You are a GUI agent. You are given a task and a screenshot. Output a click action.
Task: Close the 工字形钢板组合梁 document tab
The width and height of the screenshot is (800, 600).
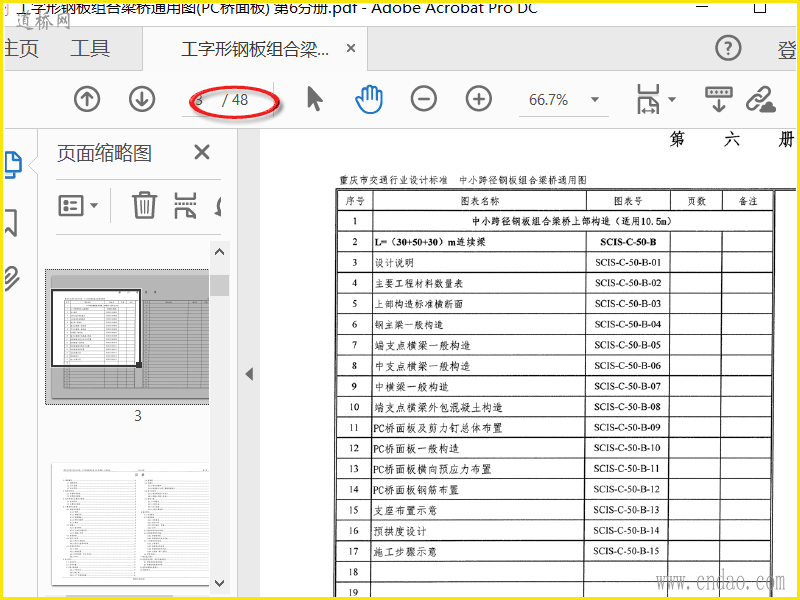(351, 48)
